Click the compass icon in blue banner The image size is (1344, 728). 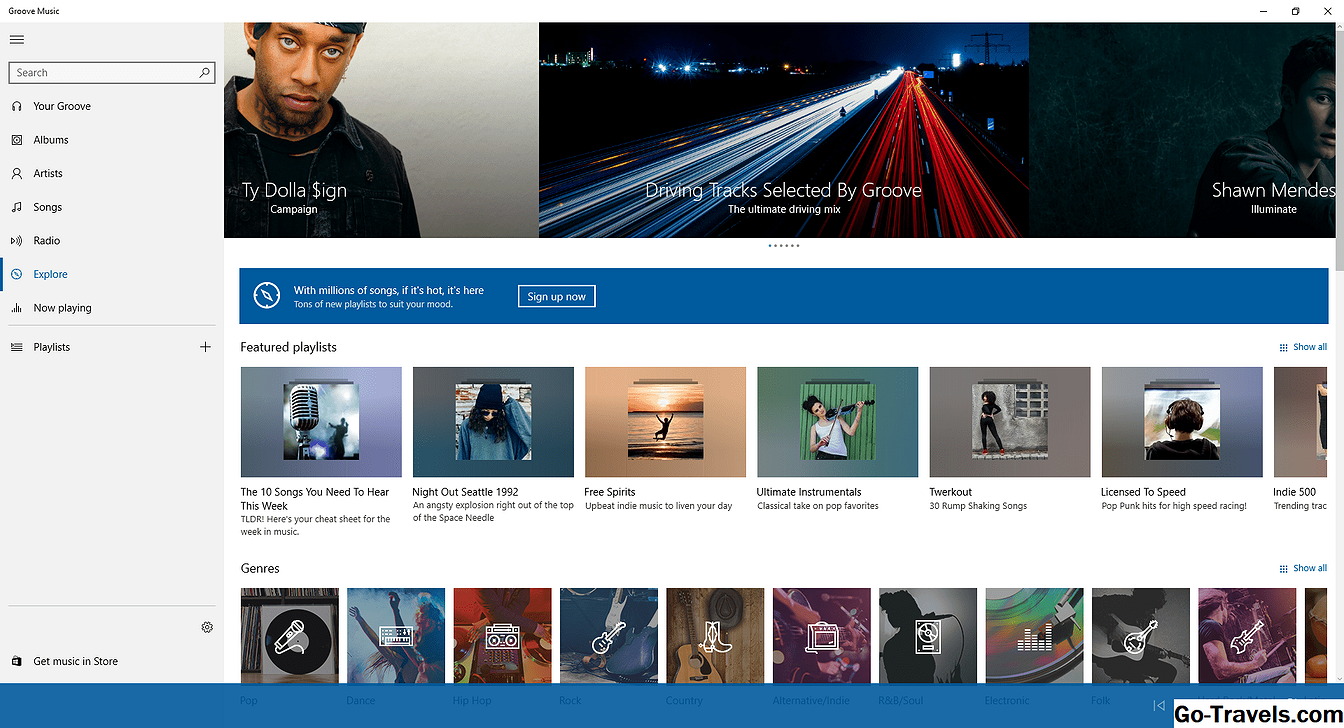click(x=266, y=296)
